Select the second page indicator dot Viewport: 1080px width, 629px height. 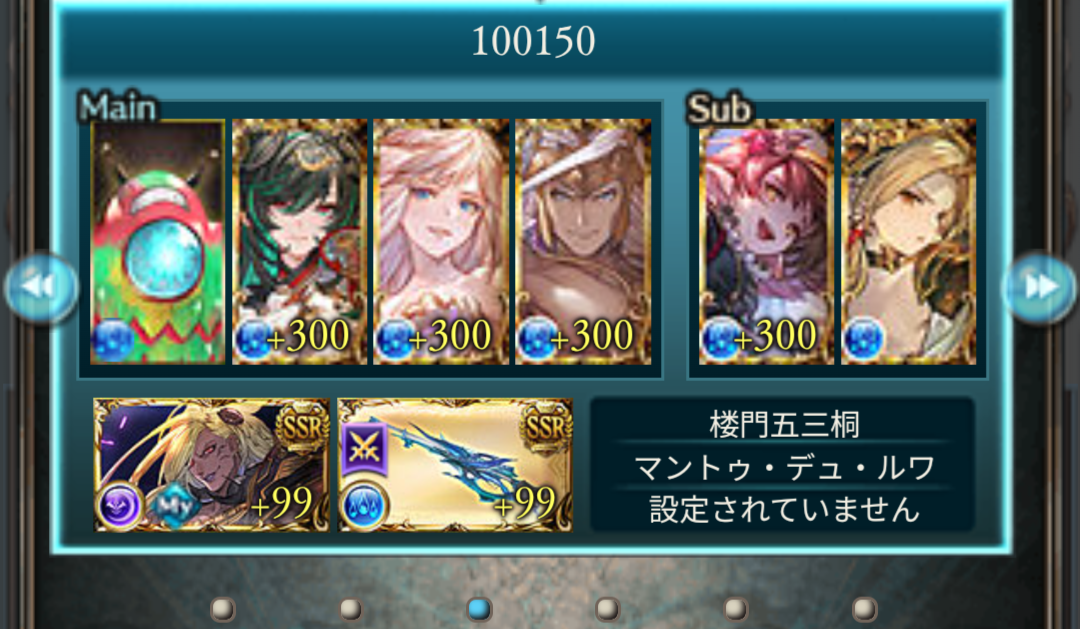point(351,609)
